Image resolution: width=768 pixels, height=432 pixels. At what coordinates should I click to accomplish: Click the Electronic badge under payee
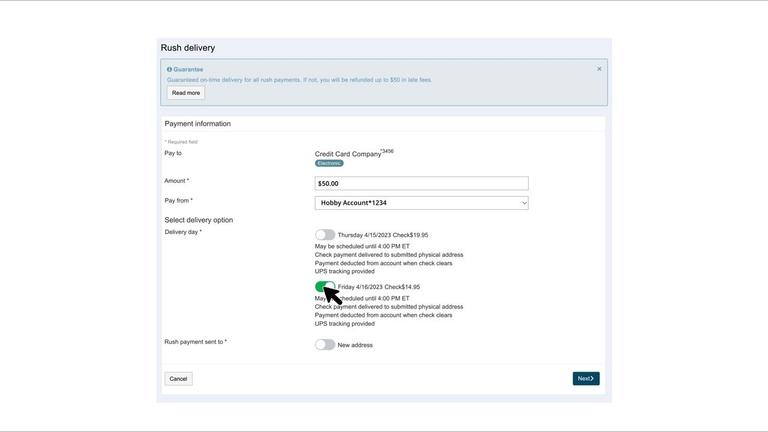pyautogui.click(x=329, y=163)
